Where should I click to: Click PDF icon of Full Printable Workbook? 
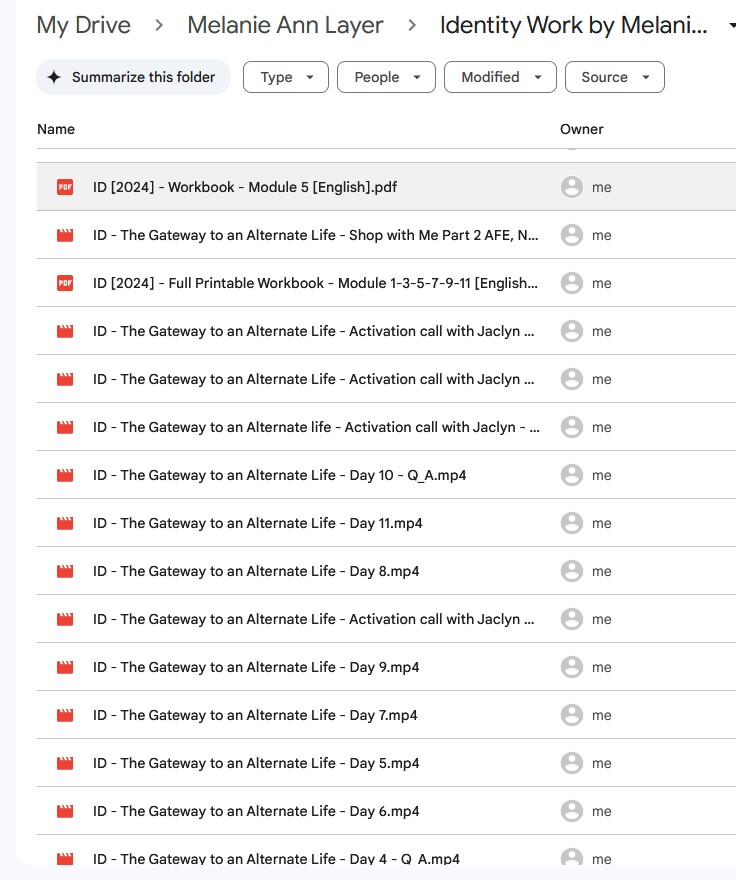[x=65, y=283]
